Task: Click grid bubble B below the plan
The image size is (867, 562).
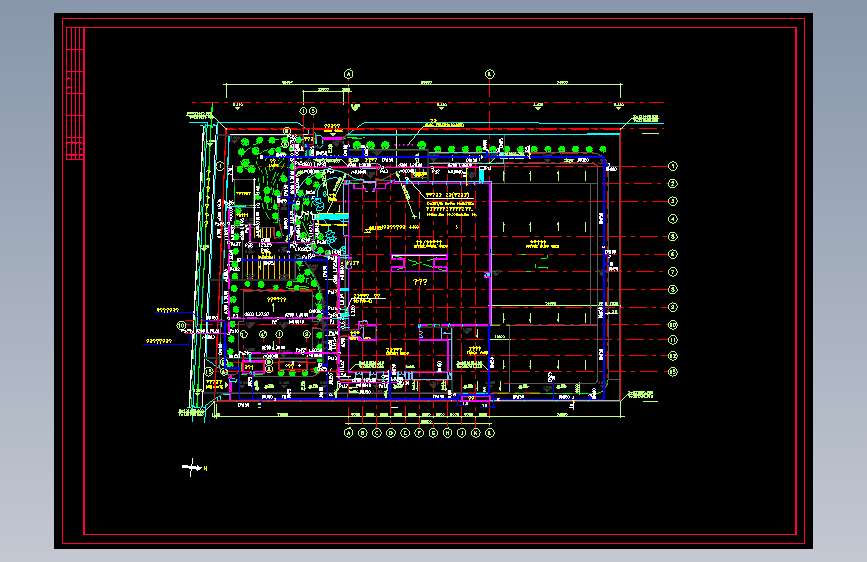Action: [363, 433]
